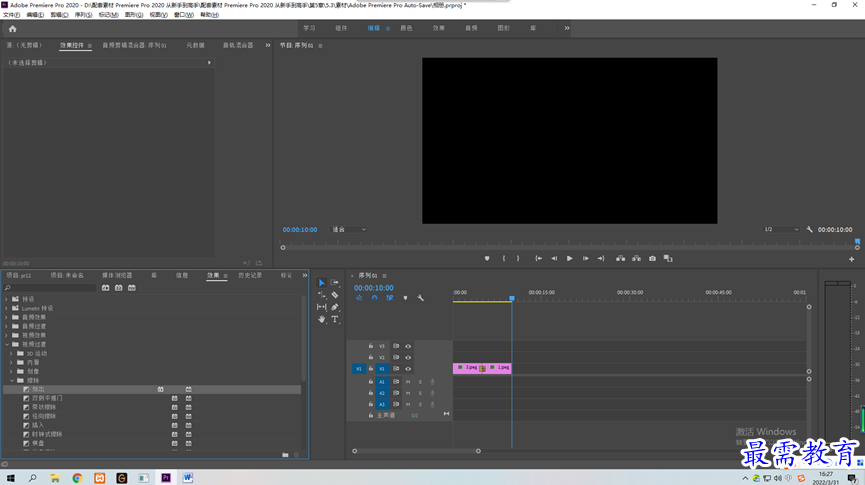This screenshot has height=485, width=865.
Task: Select the Ripple Edit tool
Action: (322, 295)
